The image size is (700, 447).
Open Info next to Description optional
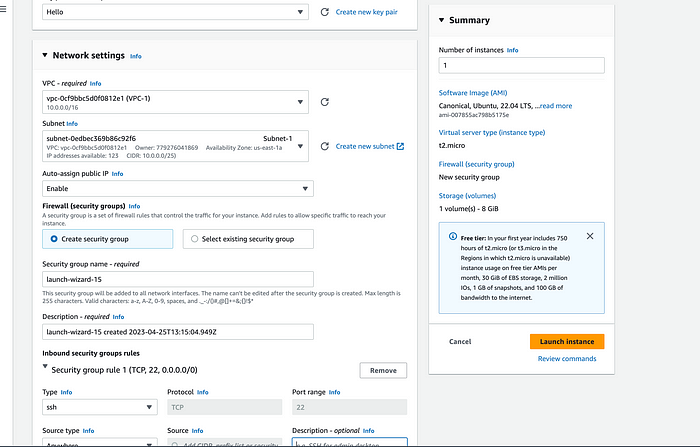pyautogui.click(x=368, y=431)
